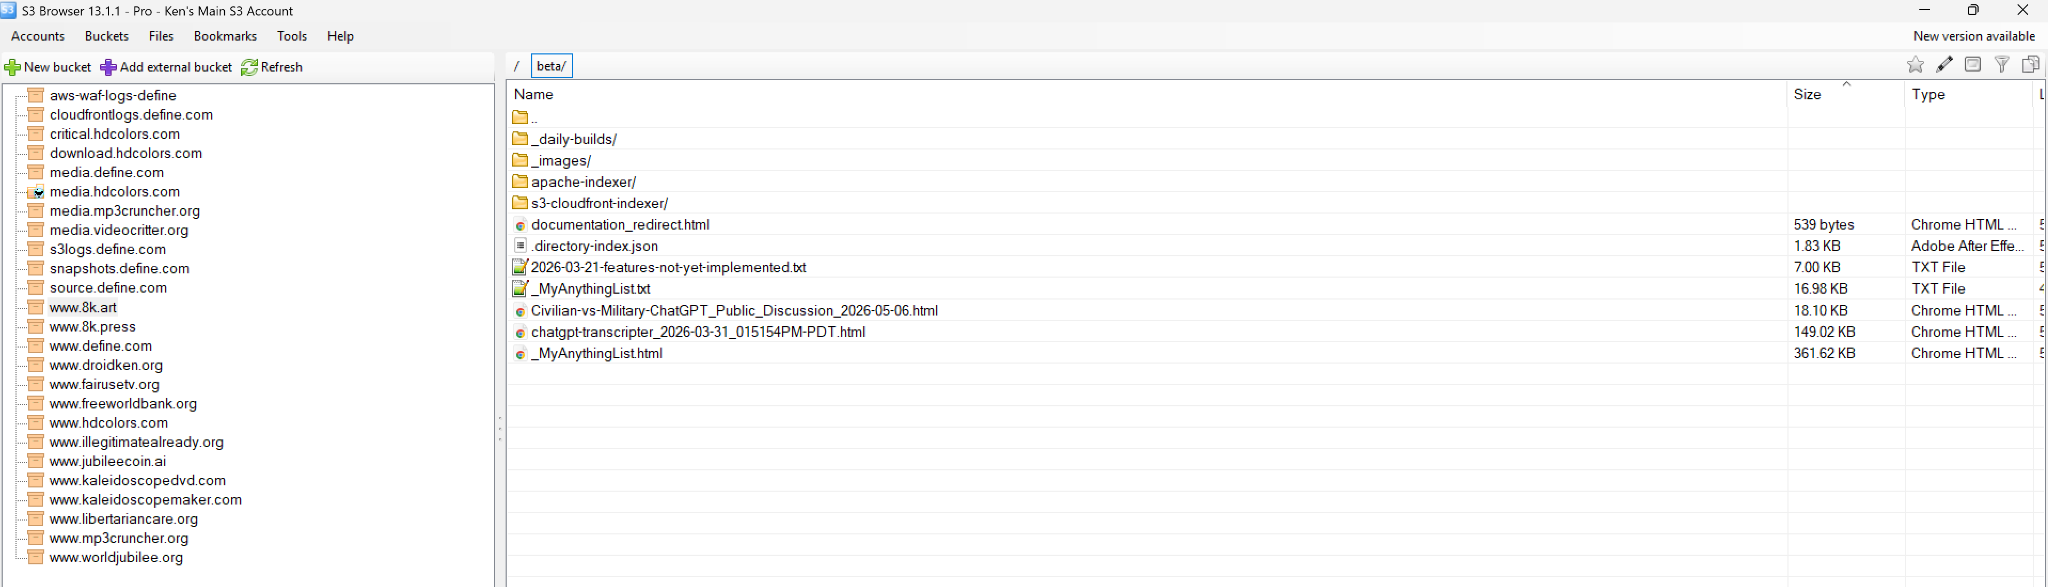Click the Adobe After Effe... type cell

point(1967,246)
